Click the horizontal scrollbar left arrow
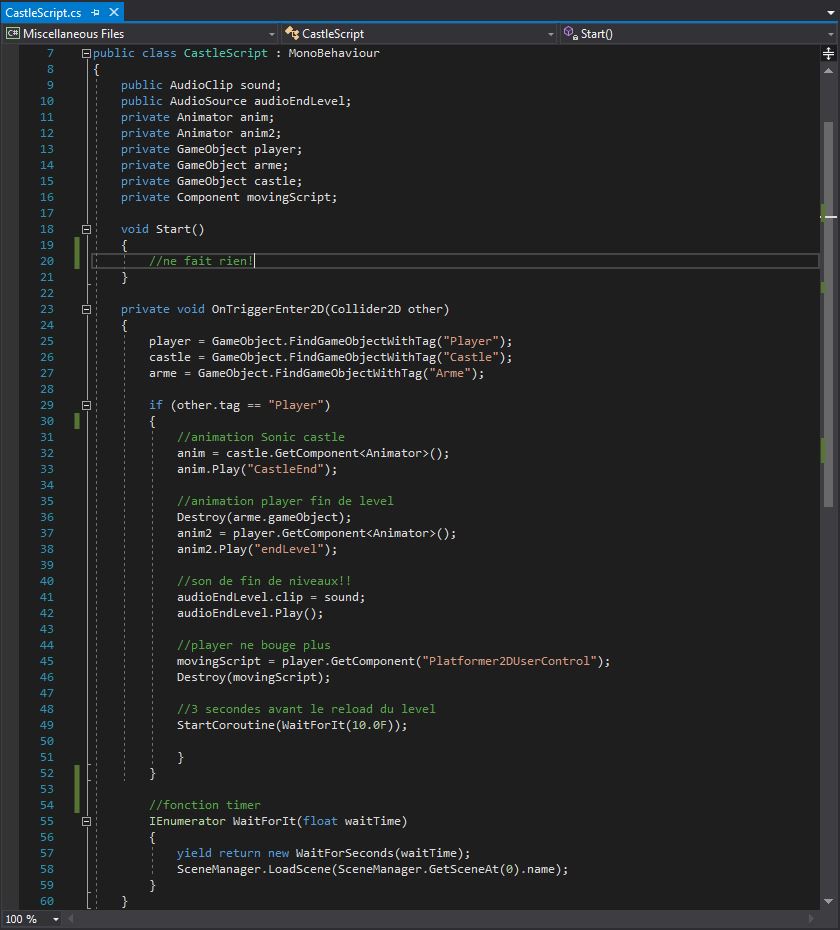840x930 pixels. coord(72,919)
